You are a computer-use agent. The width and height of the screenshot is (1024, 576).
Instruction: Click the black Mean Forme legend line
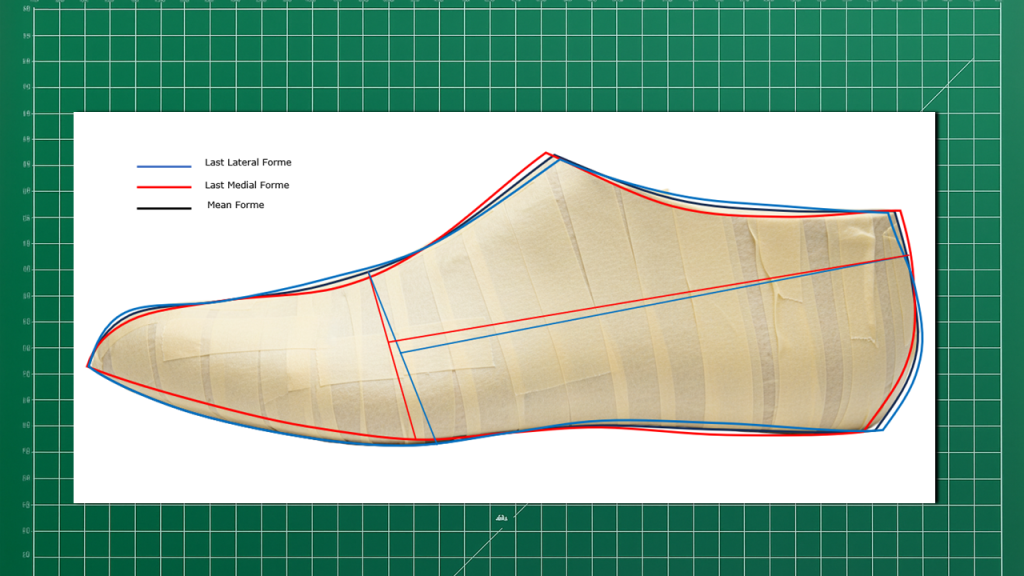pyautogui.click(x=164, y=208)
